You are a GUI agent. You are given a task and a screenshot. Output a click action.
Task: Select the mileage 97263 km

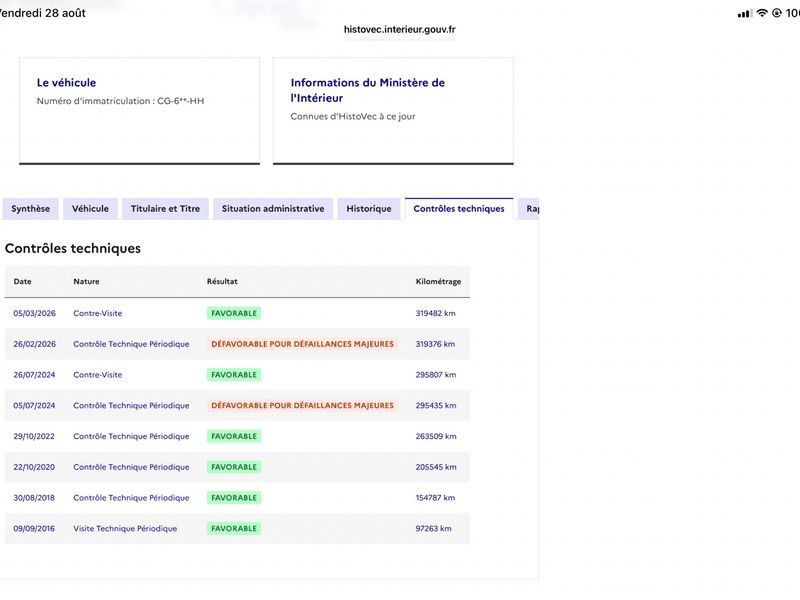coord(433,529)
